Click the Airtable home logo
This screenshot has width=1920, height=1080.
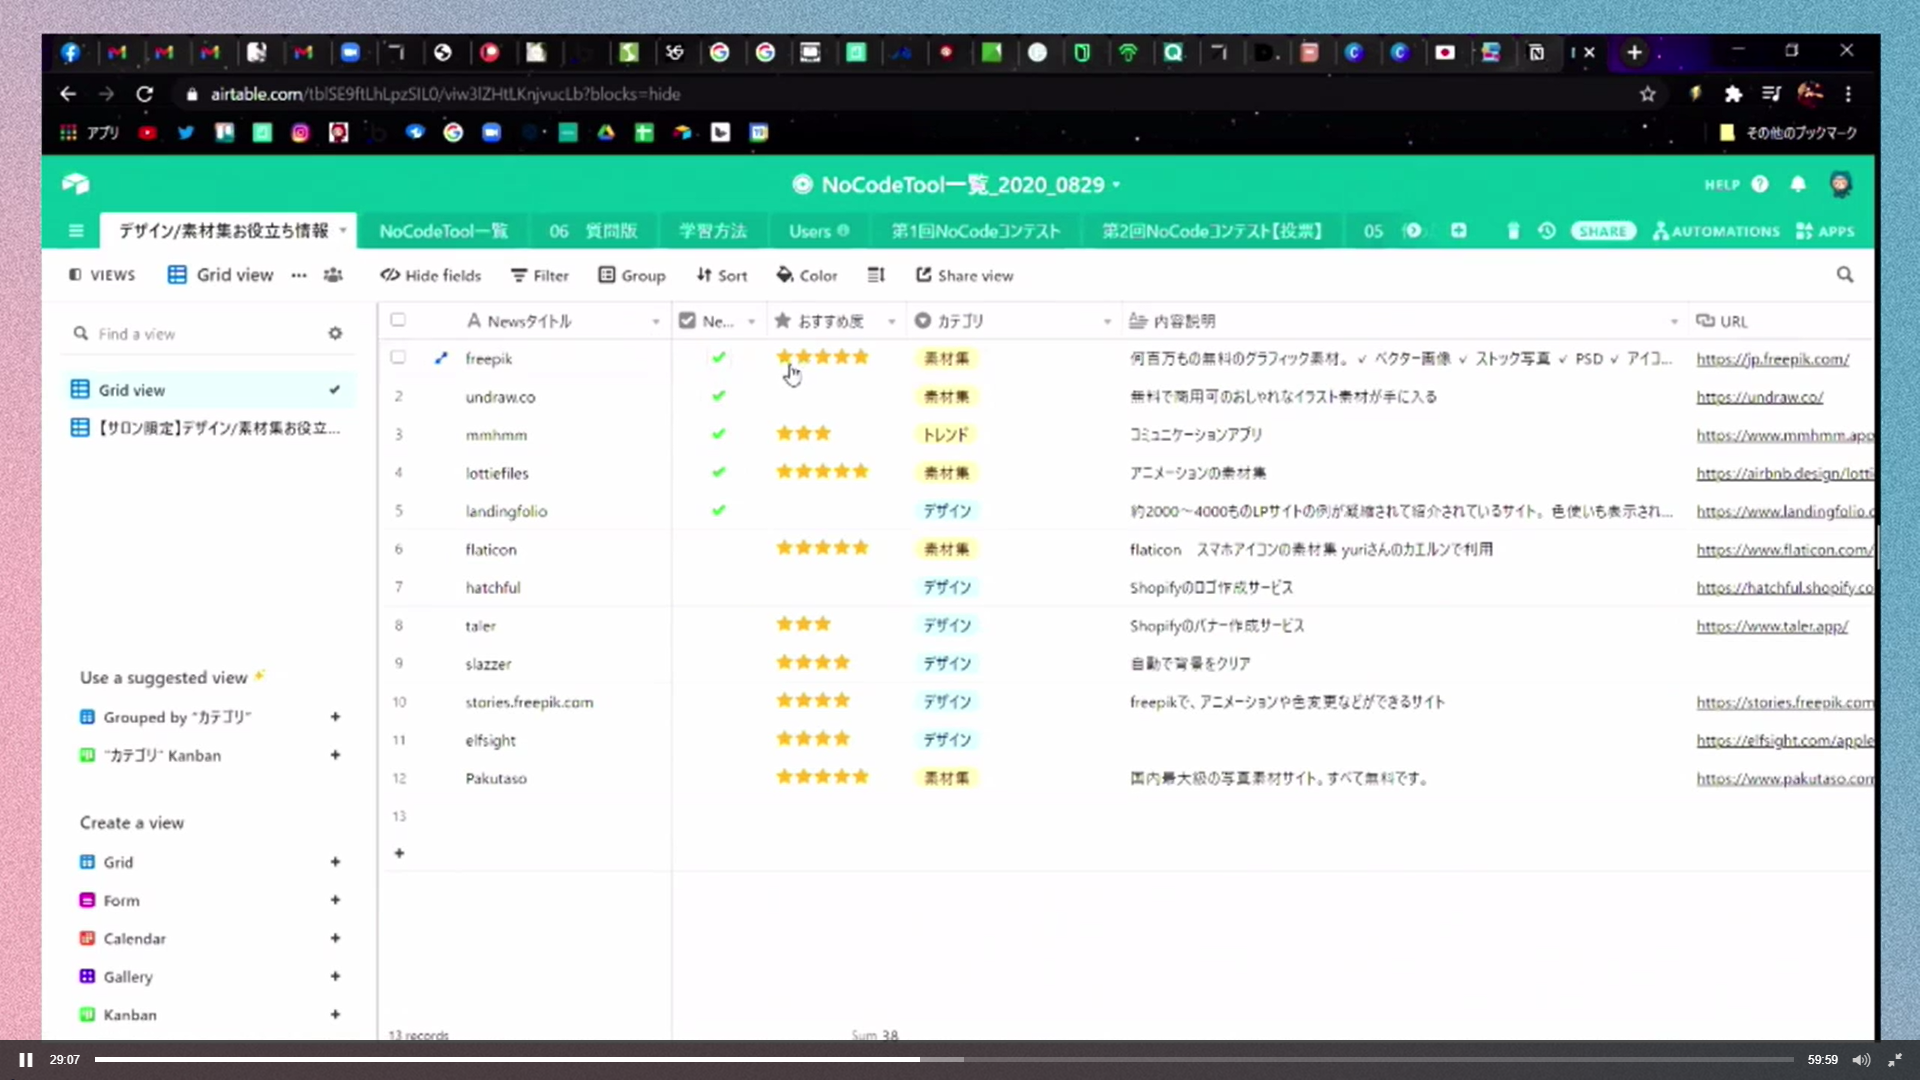(x=76, y=184)
